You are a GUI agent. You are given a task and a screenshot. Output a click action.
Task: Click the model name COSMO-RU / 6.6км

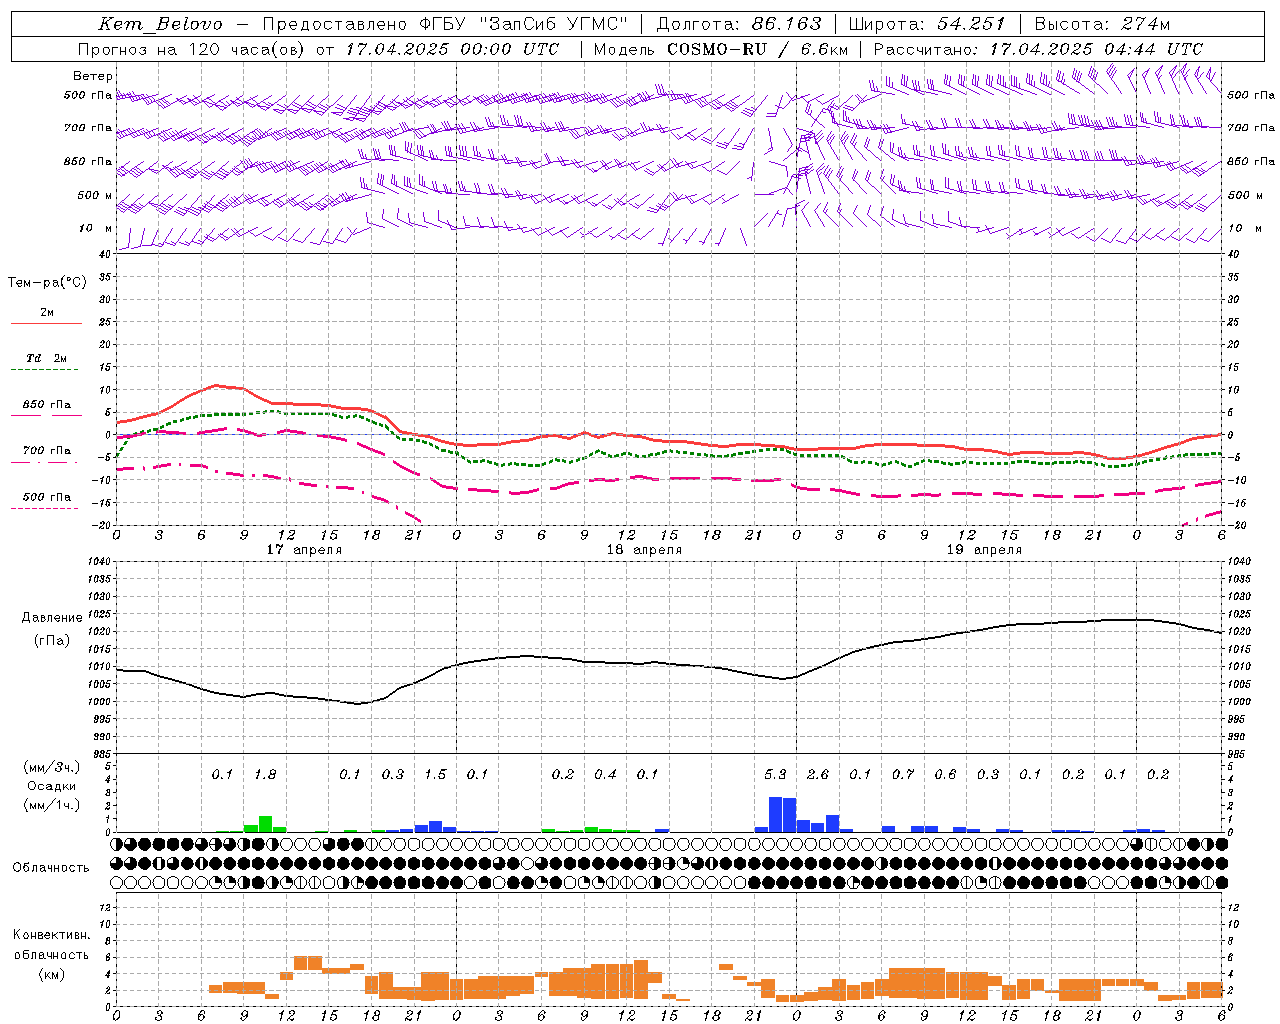tap(757, 49)
